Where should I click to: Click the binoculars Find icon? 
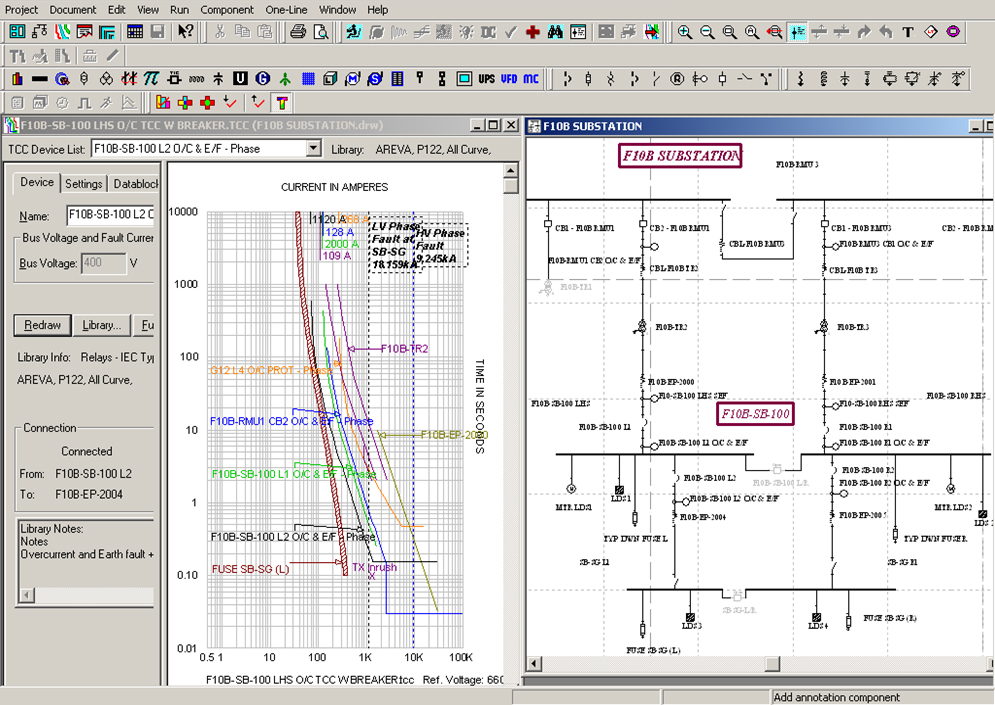[x=555, y=32]
